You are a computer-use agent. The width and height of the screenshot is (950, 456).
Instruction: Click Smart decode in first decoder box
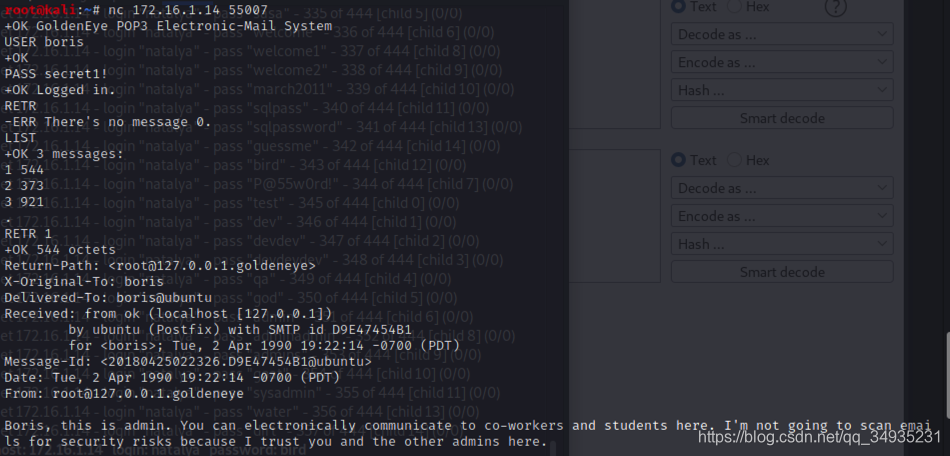pyautogui.click(x=782, y=118)
